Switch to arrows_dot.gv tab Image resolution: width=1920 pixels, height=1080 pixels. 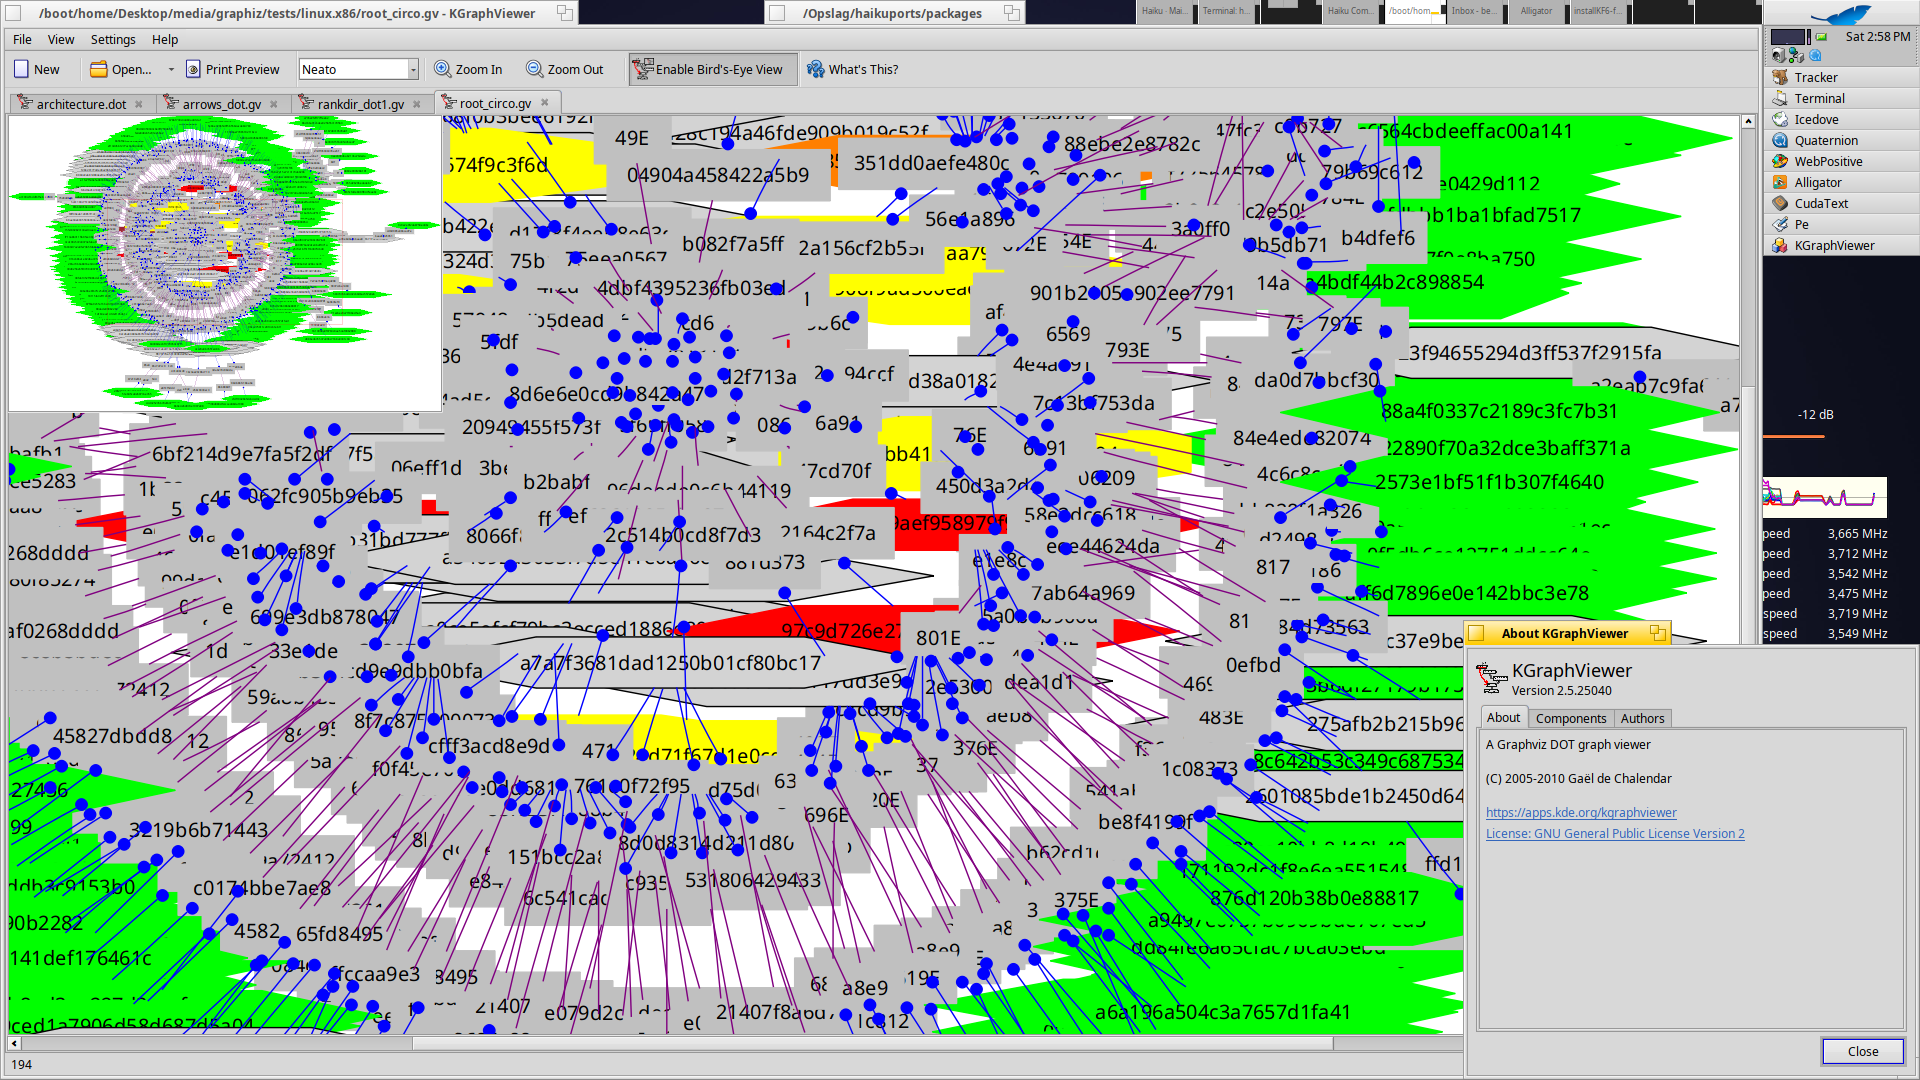(x=221, y=104)
